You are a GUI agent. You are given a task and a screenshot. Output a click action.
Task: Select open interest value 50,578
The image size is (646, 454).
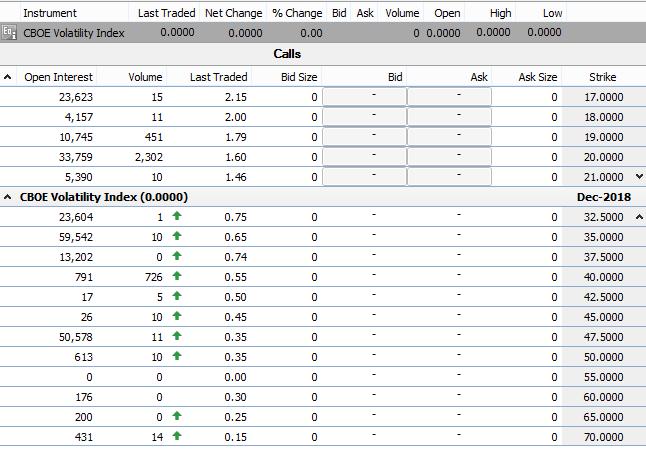click(76, 337)
